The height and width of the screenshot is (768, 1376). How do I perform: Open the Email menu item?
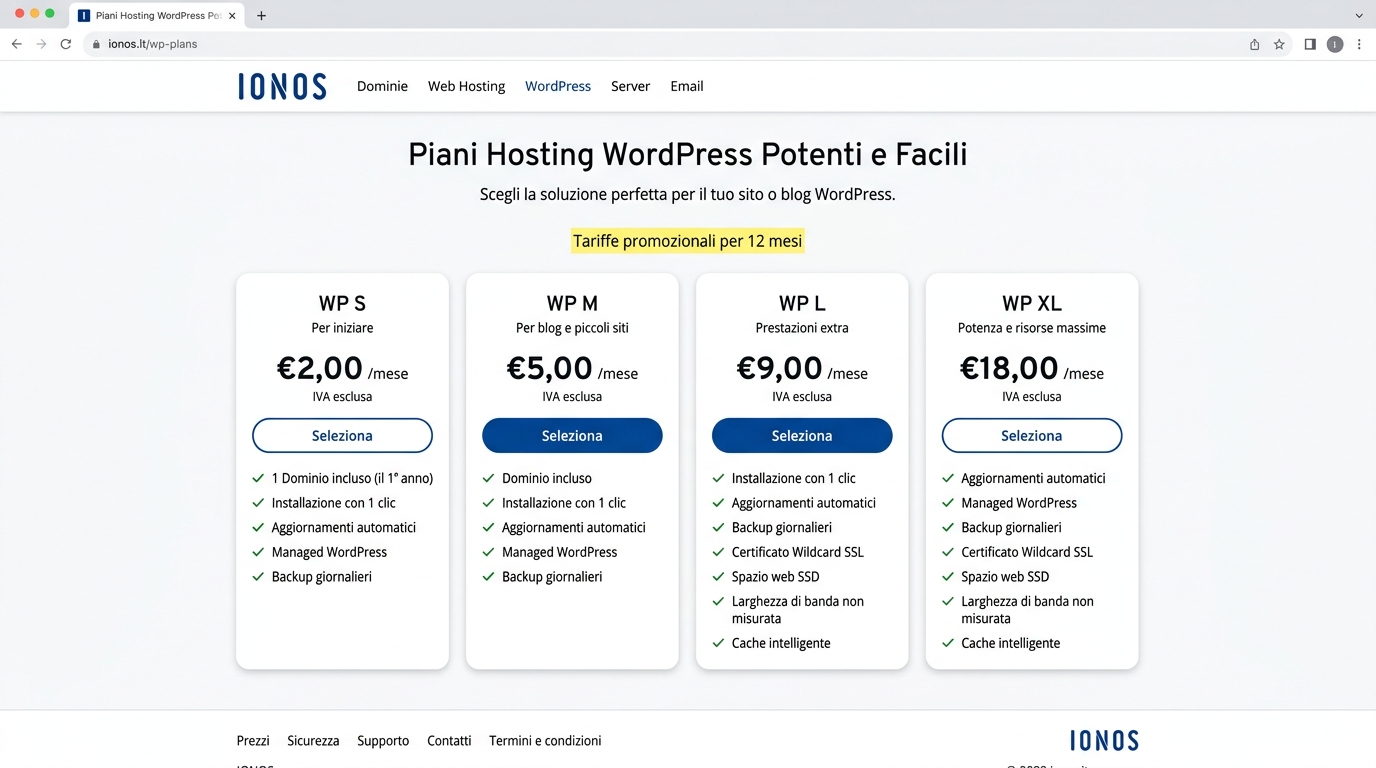click(x=687, y=86)
